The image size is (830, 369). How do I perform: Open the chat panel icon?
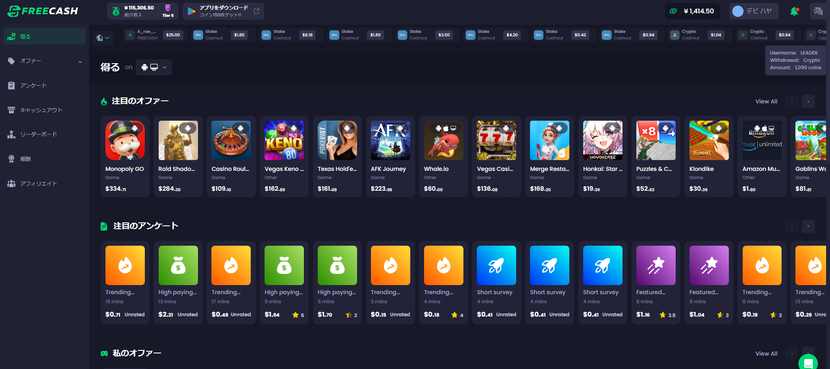pos(817,11)
